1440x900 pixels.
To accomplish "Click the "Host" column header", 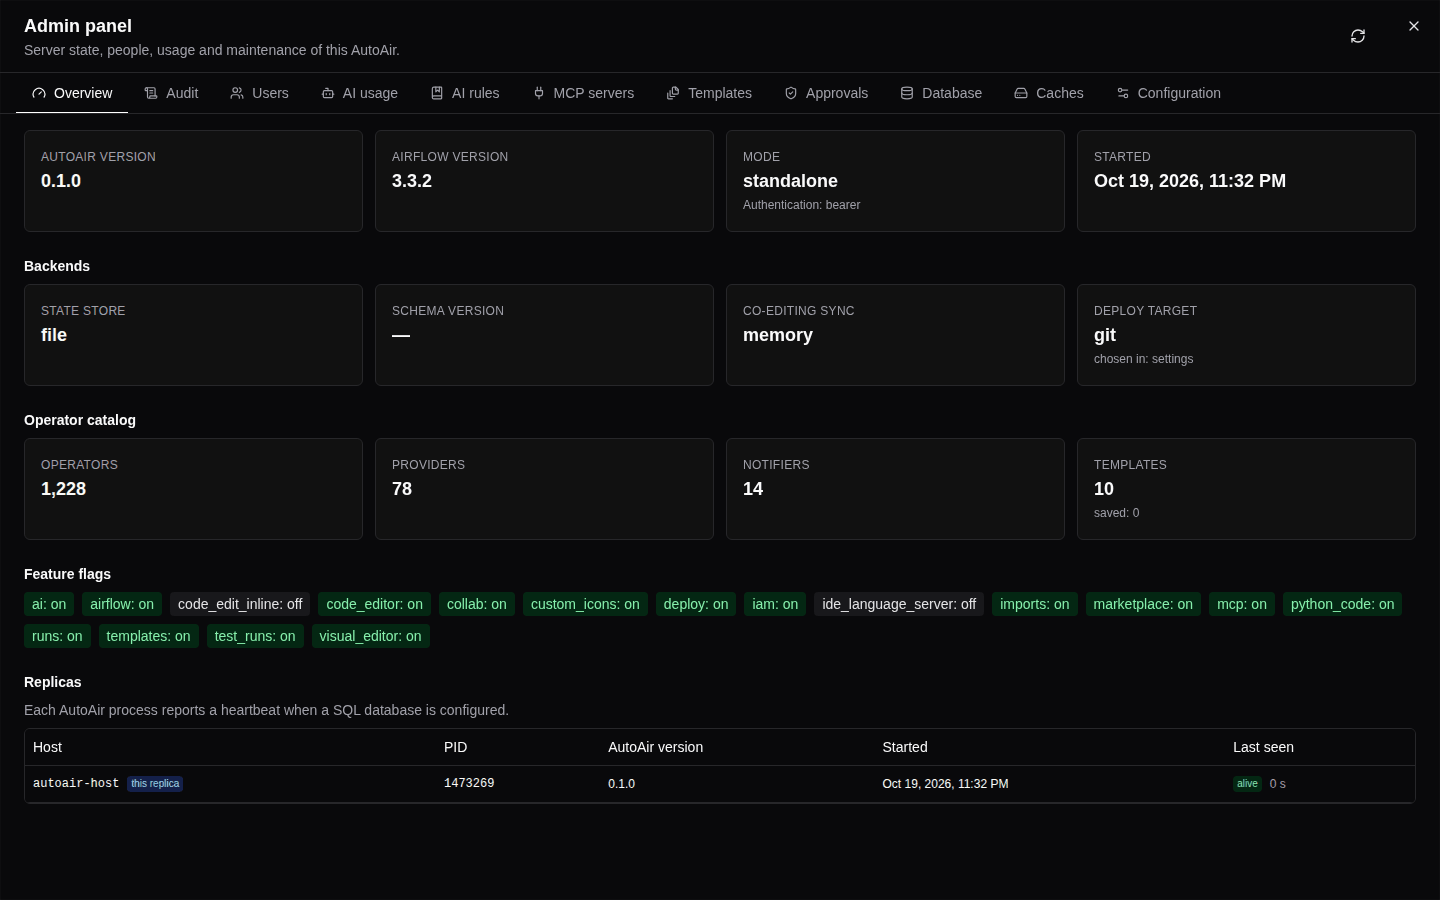I will click(47, 747).
